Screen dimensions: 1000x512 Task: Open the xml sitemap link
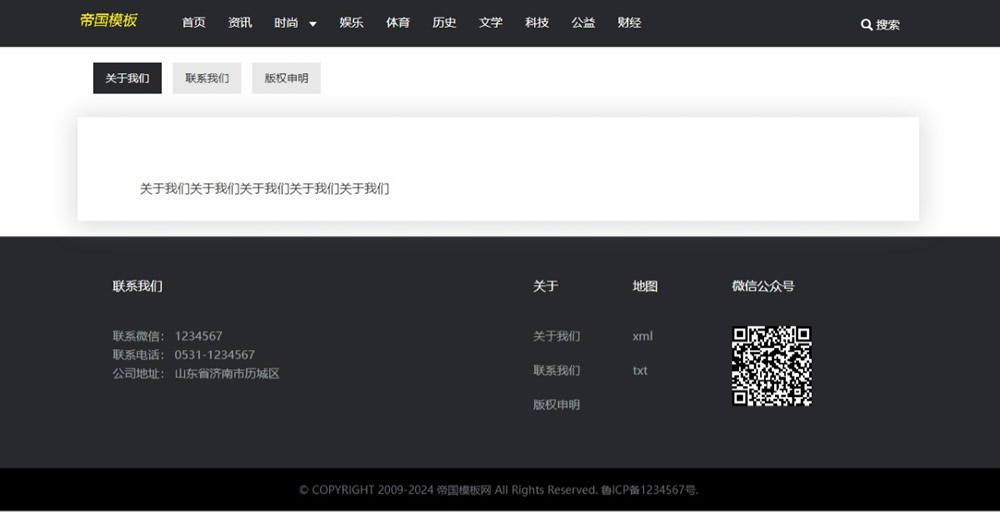642,336
